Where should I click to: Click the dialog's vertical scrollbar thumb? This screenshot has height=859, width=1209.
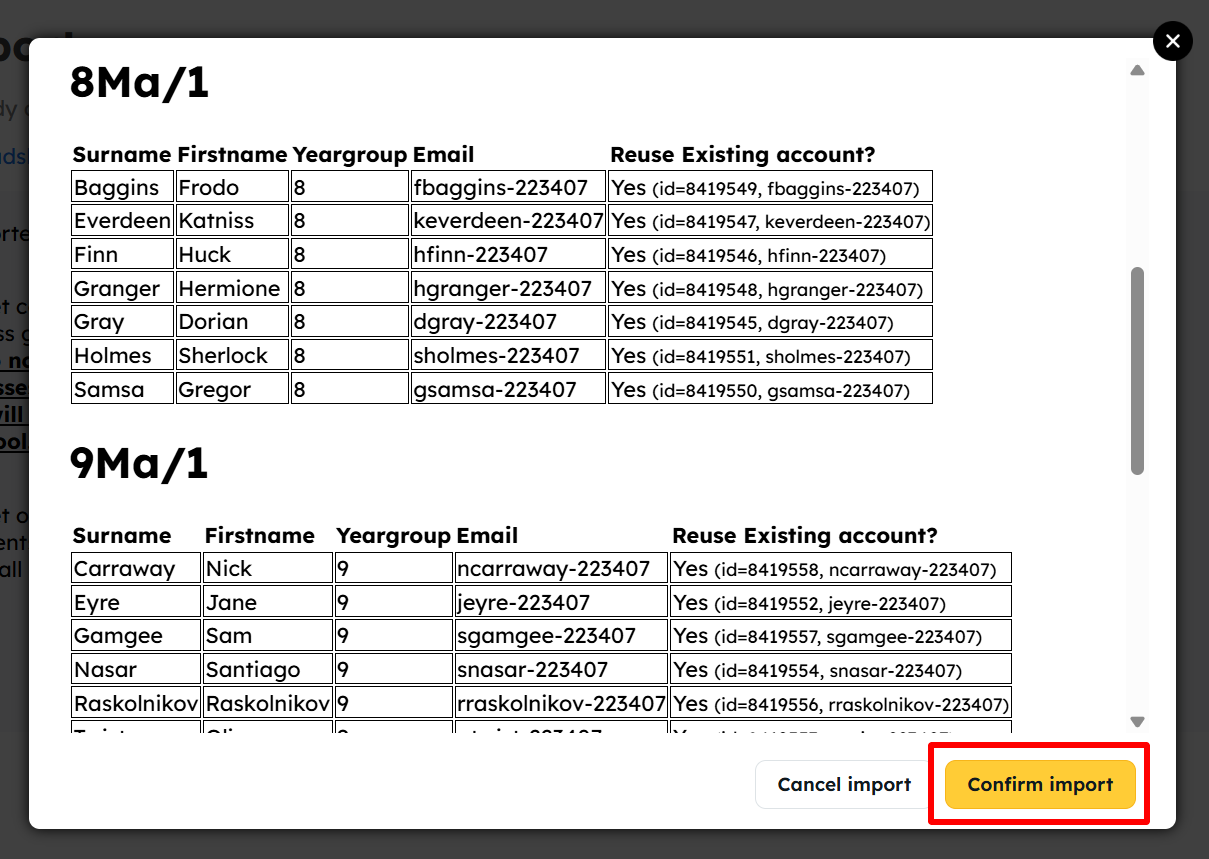point(1137,370)
